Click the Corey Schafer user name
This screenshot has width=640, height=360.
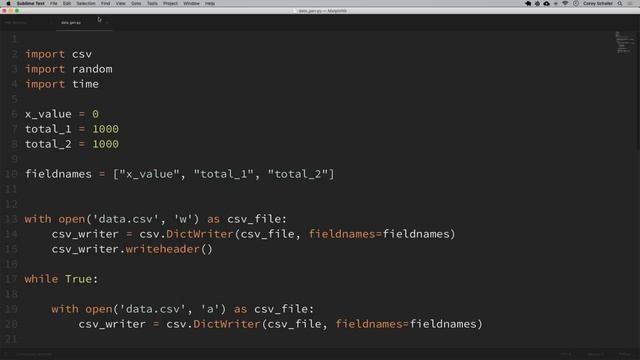pyautogui.click(x=598, y=3)
